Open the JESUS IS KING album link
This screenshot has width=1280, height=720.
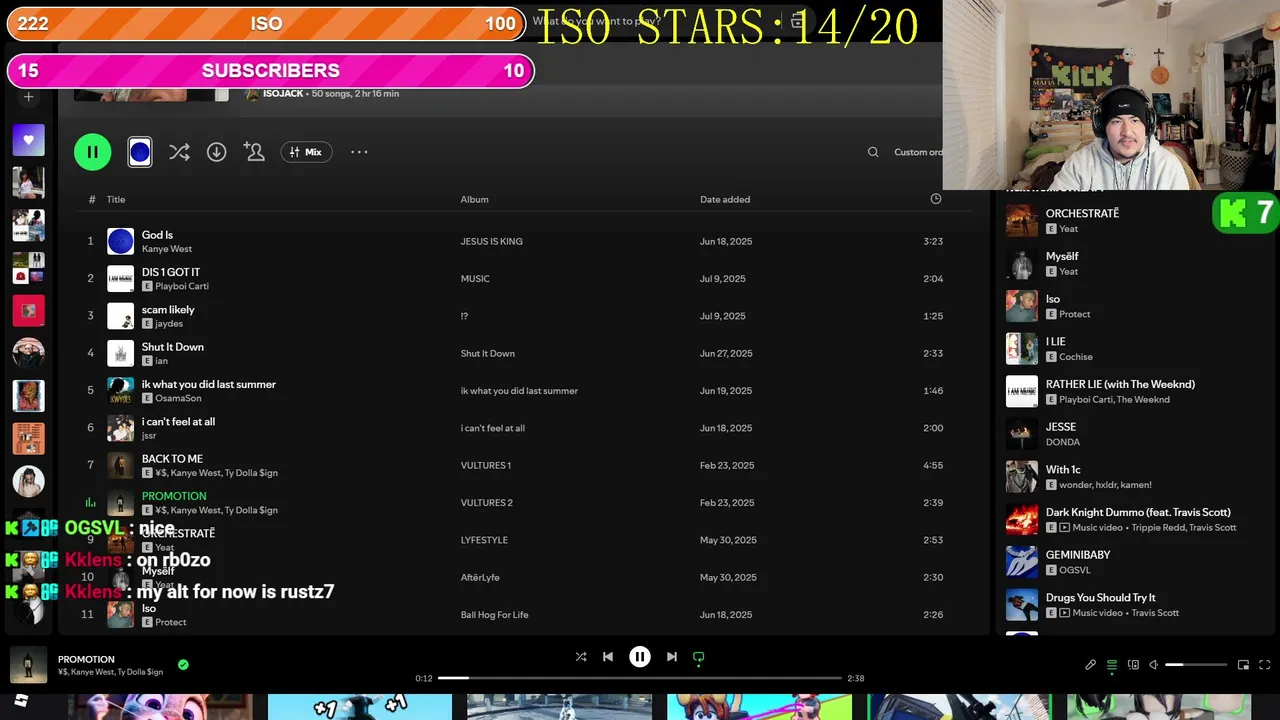pyautogui.click(x=491, y=241)
